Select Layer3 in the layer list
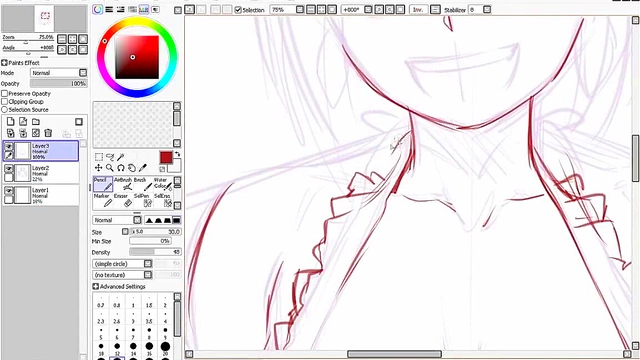640x360 pixels. [x=41, y=151]
